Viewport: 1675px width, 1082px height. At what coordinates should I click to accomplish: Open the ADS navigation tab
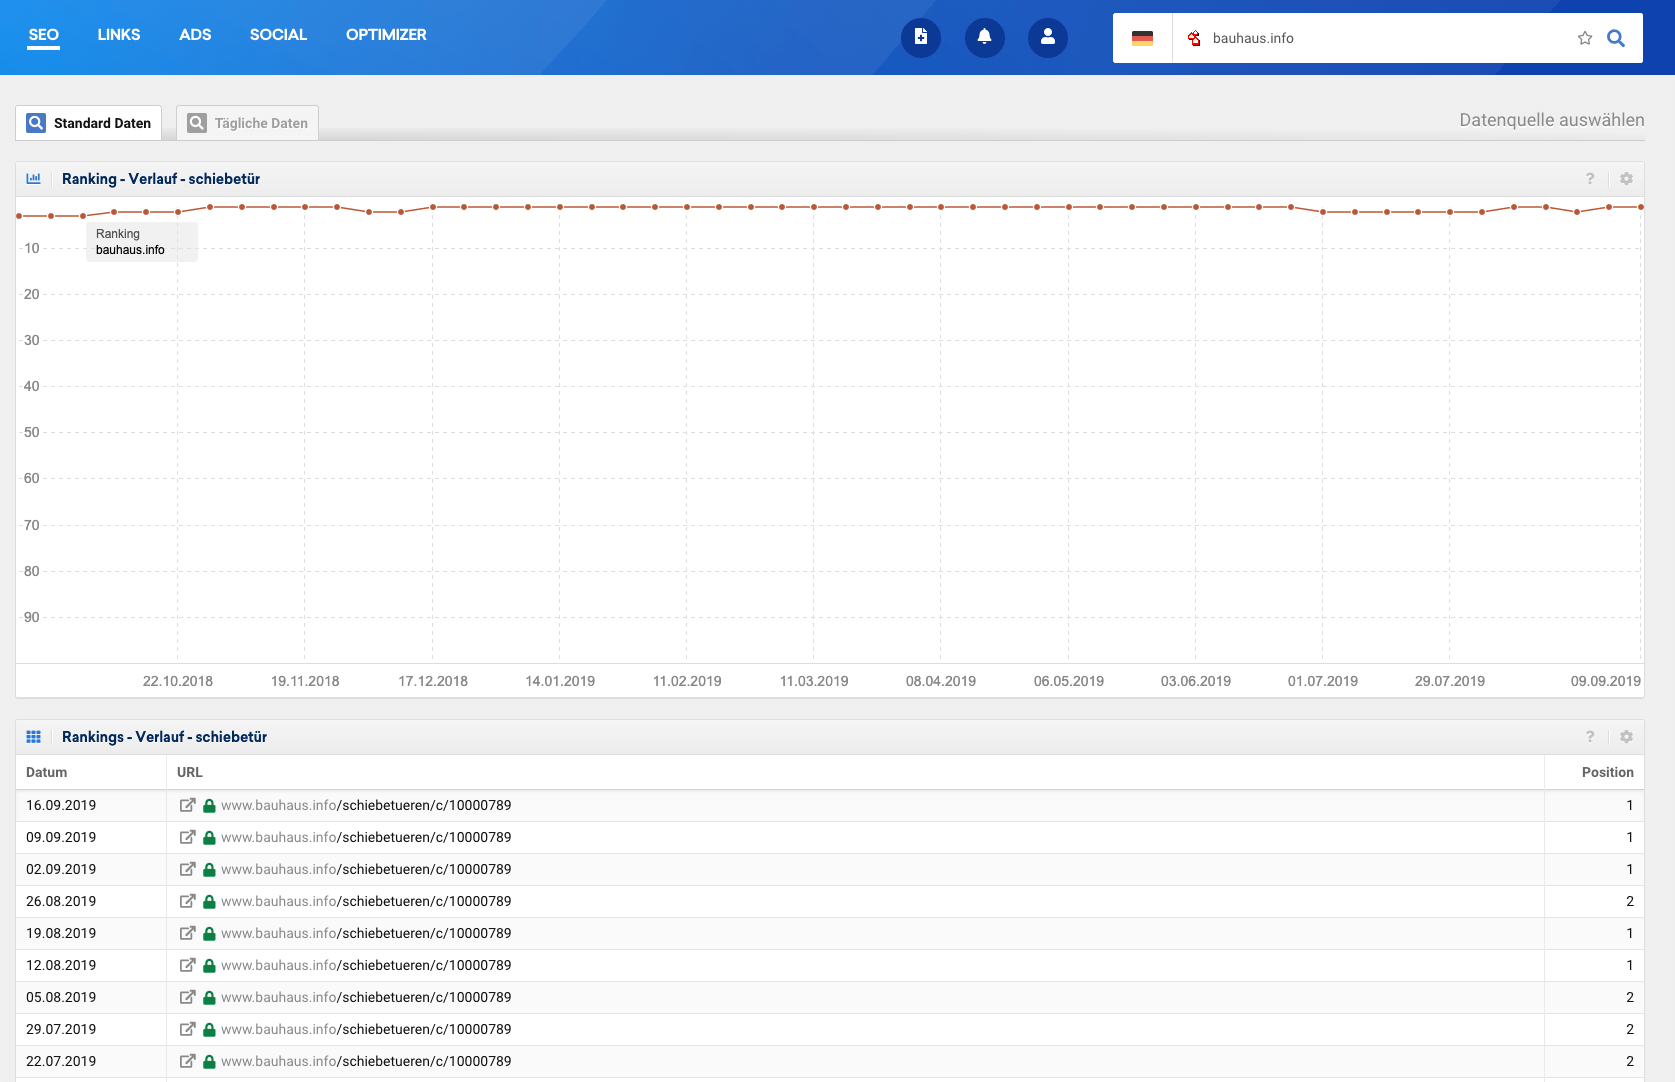[x=195, y=35]
